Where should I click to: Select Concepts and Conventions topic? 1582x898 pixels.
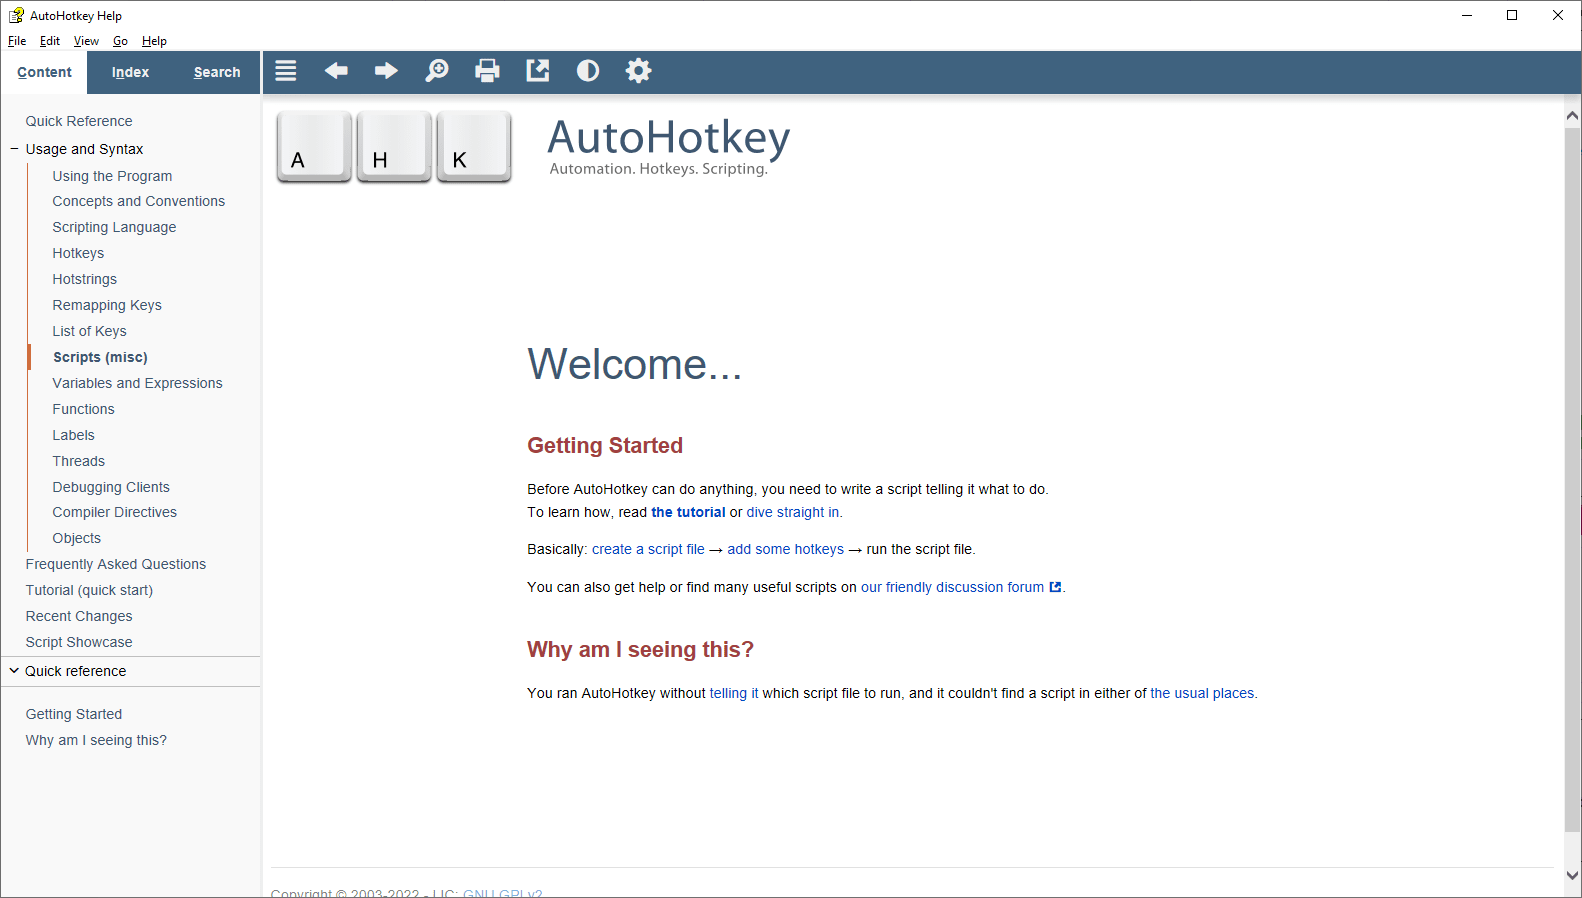click(x=139, y=201)
